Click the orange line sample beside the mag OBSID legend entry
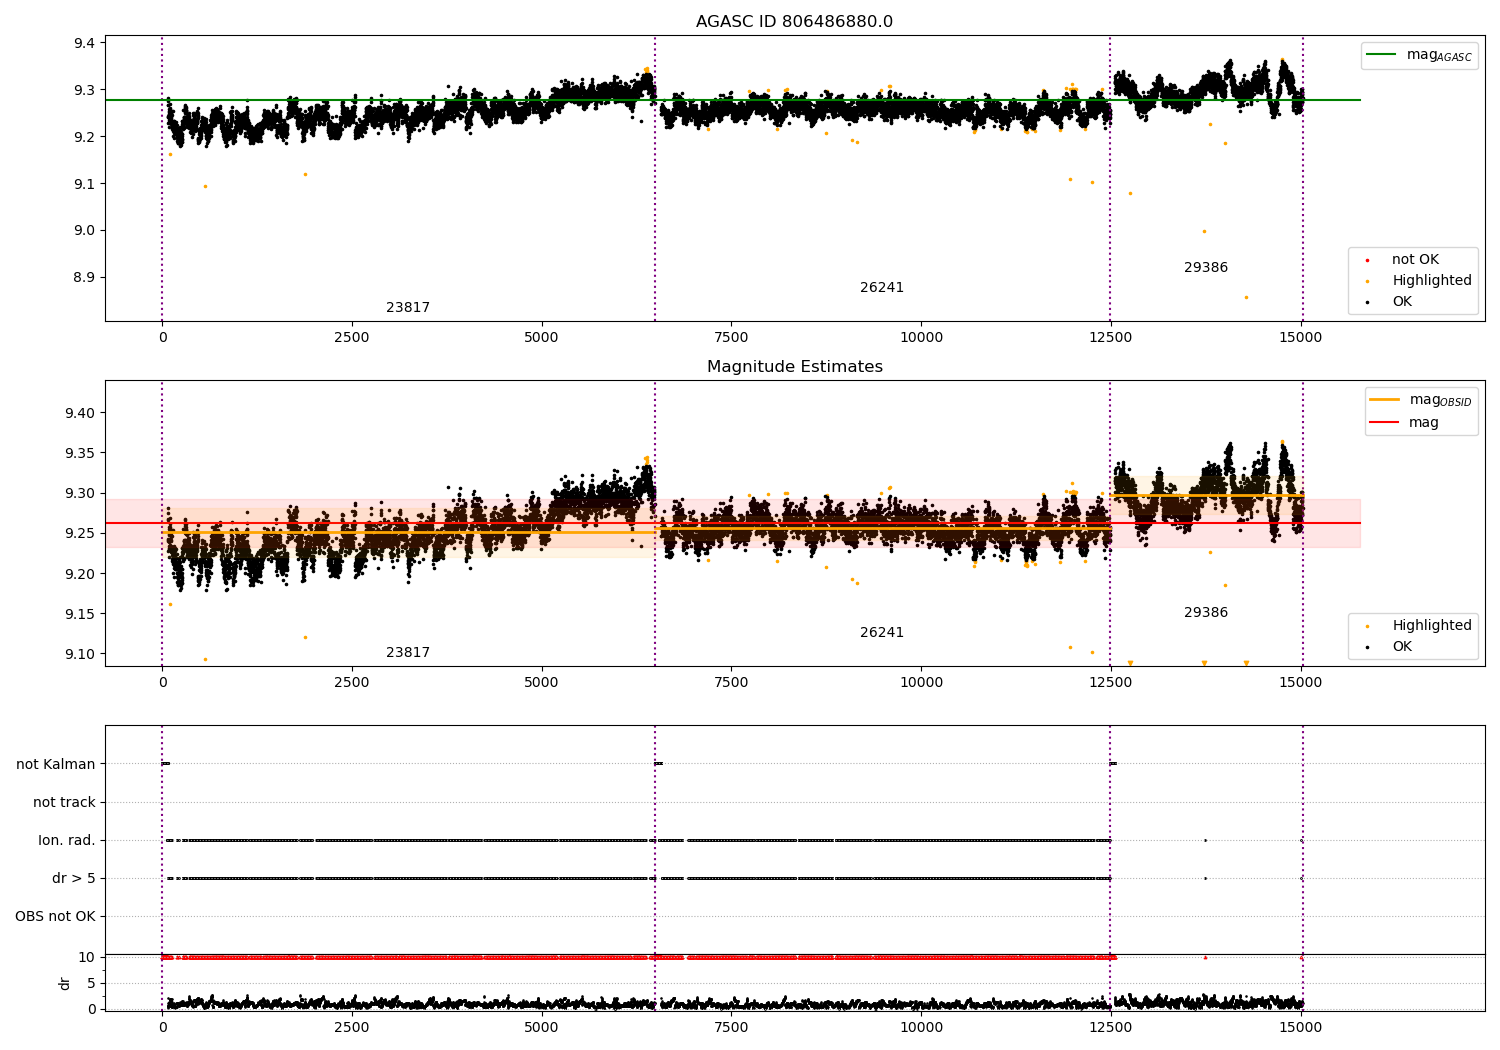 tap(1384, 400)
